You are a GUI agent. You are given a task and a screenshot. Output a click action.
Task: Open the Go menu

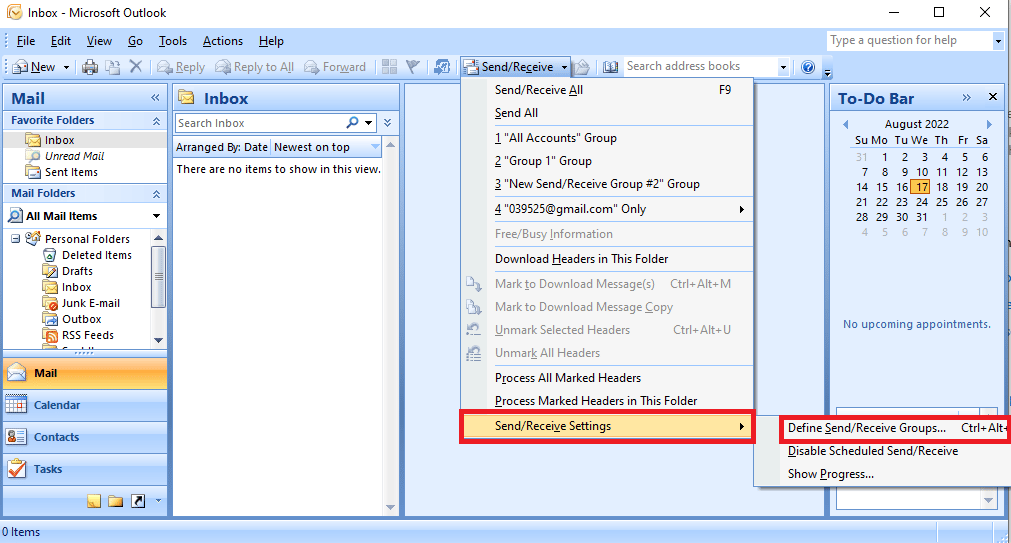click(x=135, y=41)
